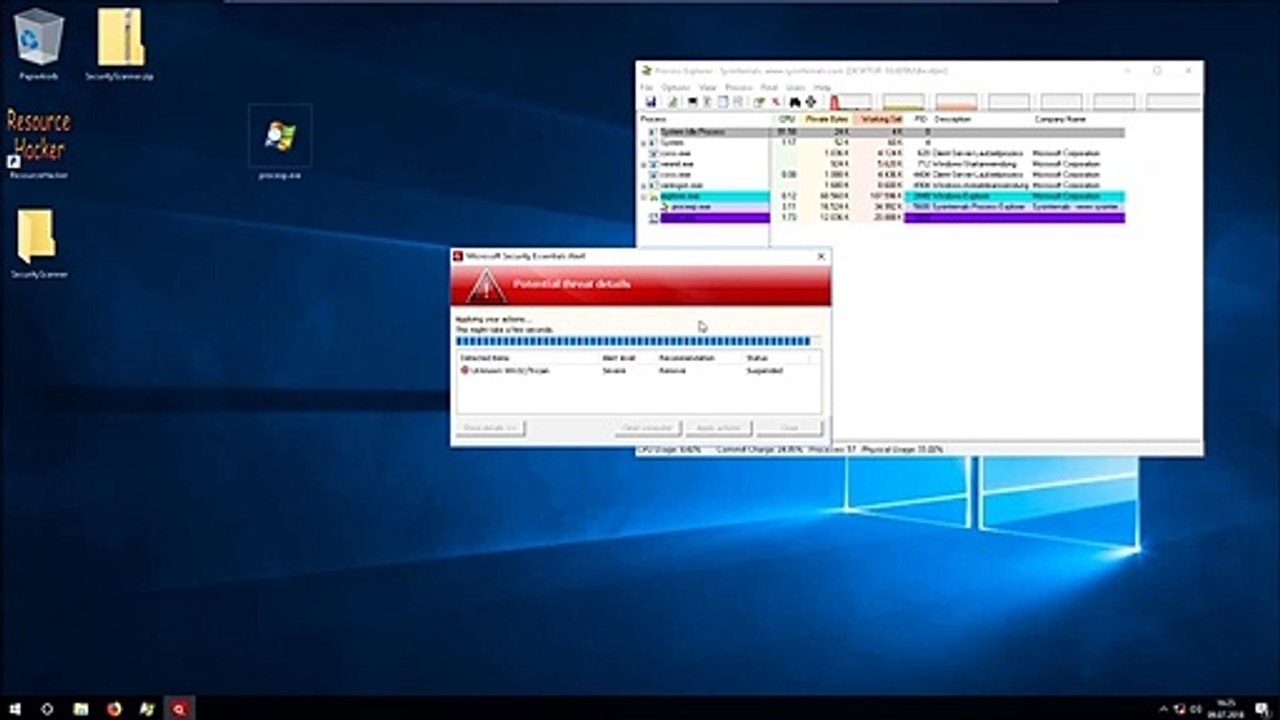Open the View menu
This screenshot has height=720, width=1280.
707,87
